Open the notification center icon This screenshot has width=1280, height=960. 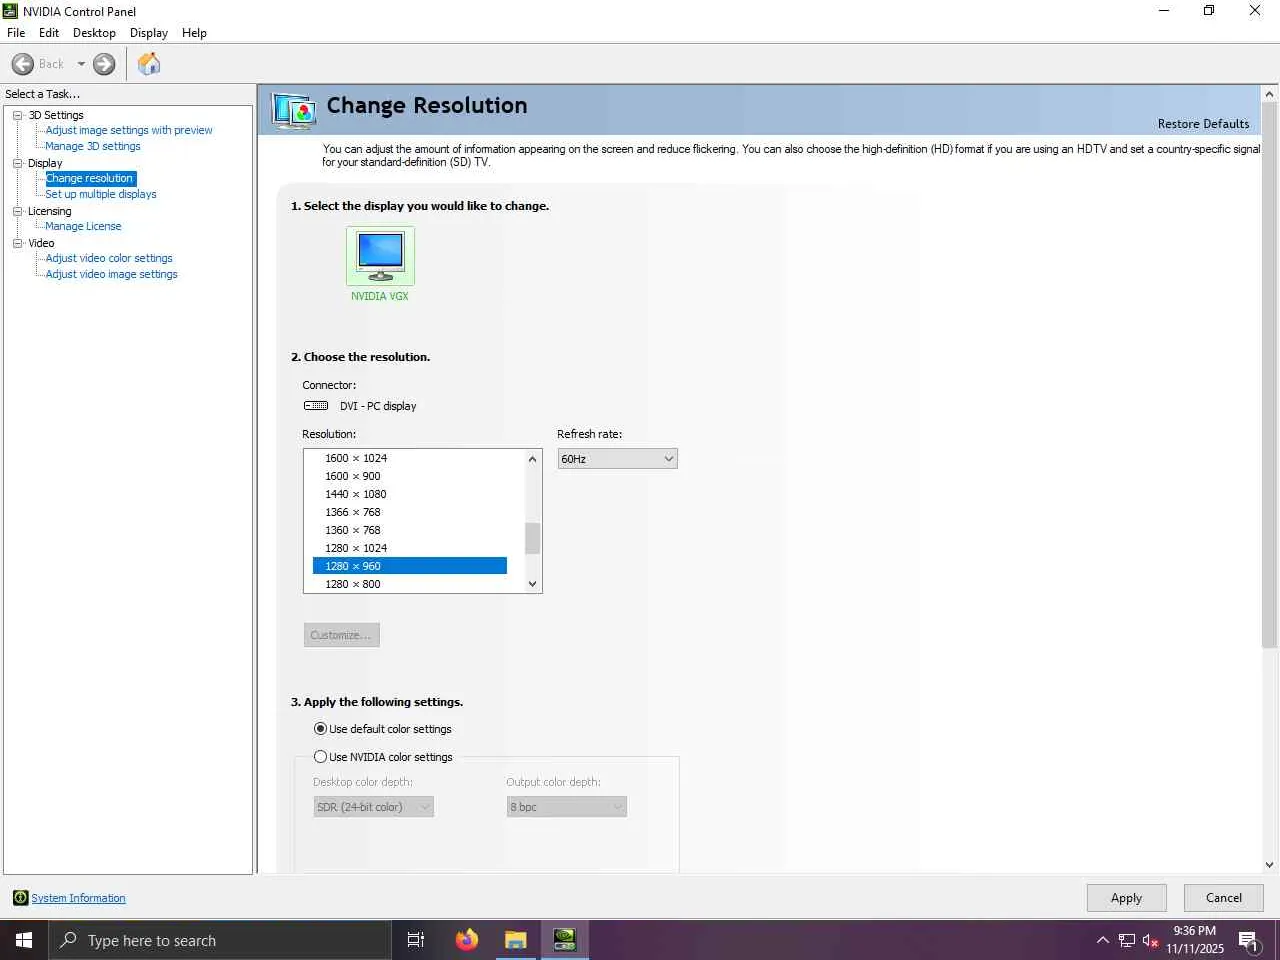(x=1249, y=940)
